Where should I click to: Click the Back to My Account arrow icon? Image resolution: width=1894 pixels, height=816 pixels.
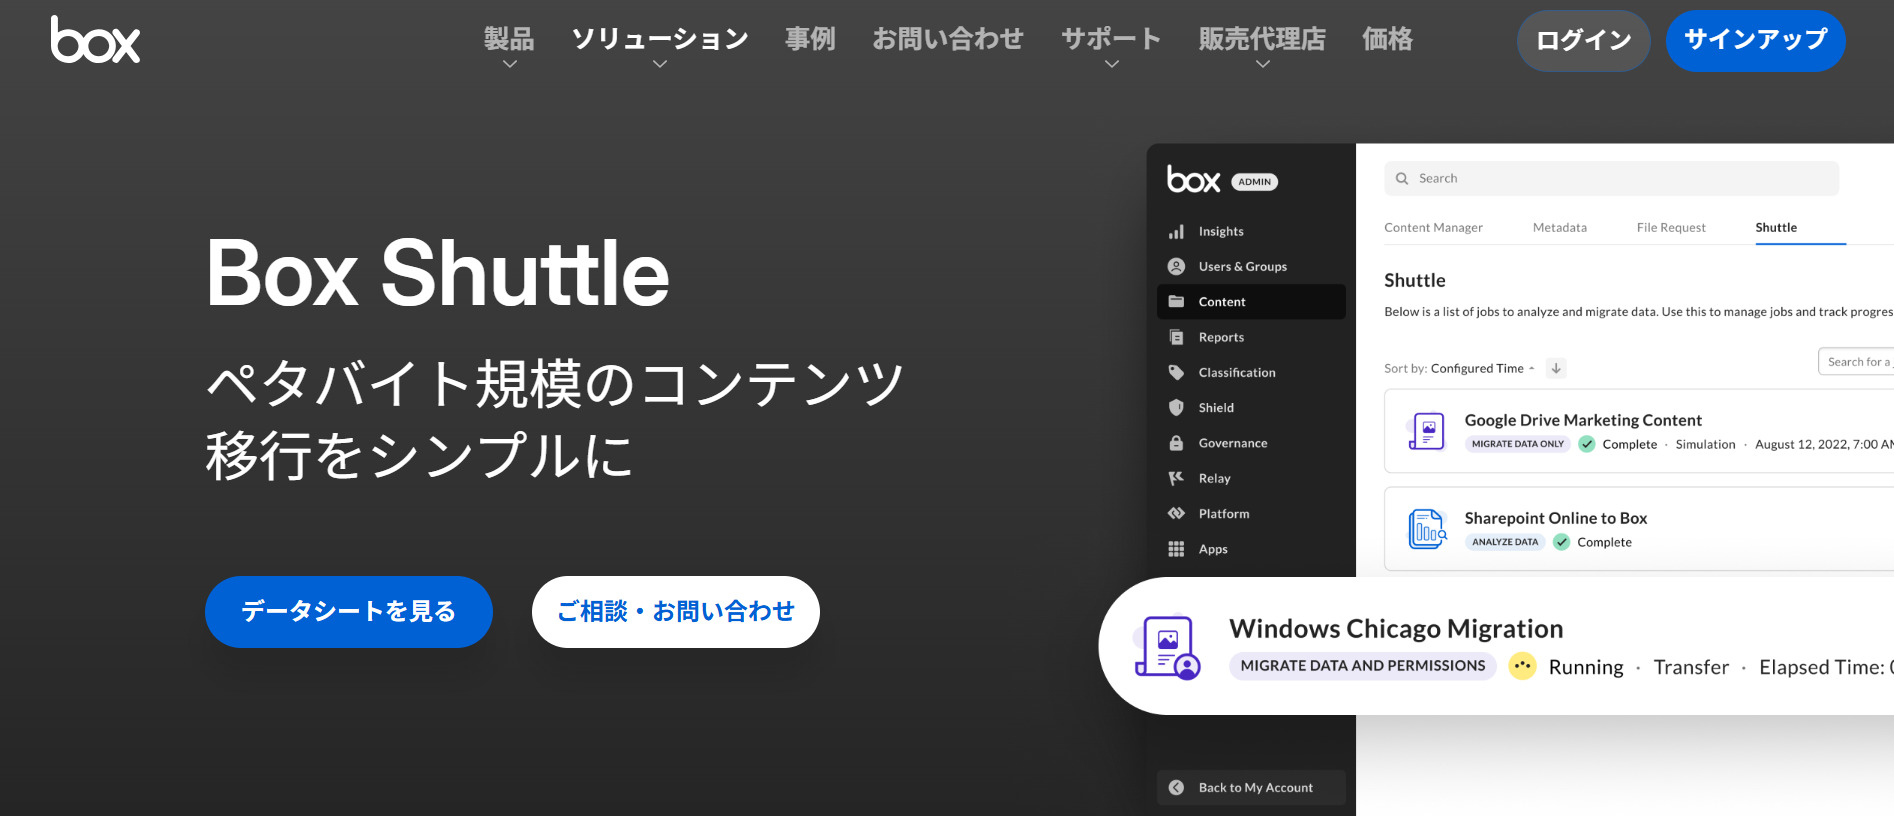coord(1176,788)
